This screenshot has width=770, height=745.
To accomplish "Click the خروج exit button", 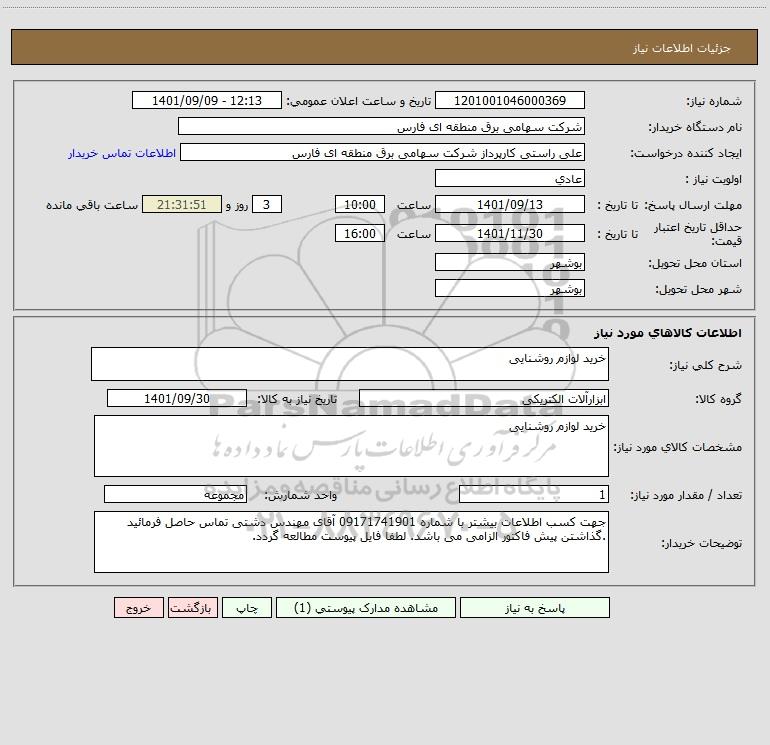I will pyautogui.click(x=138, y=607).
